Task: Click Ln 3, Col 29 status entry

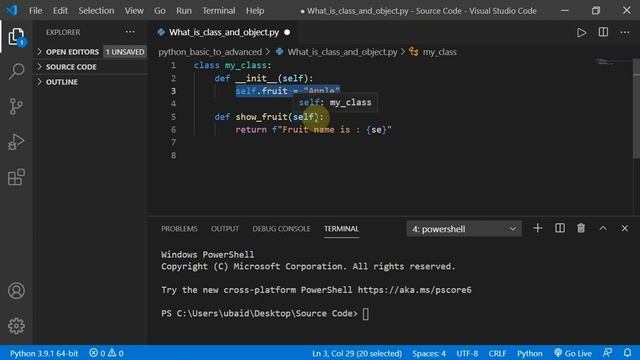Action: point(357,353)
